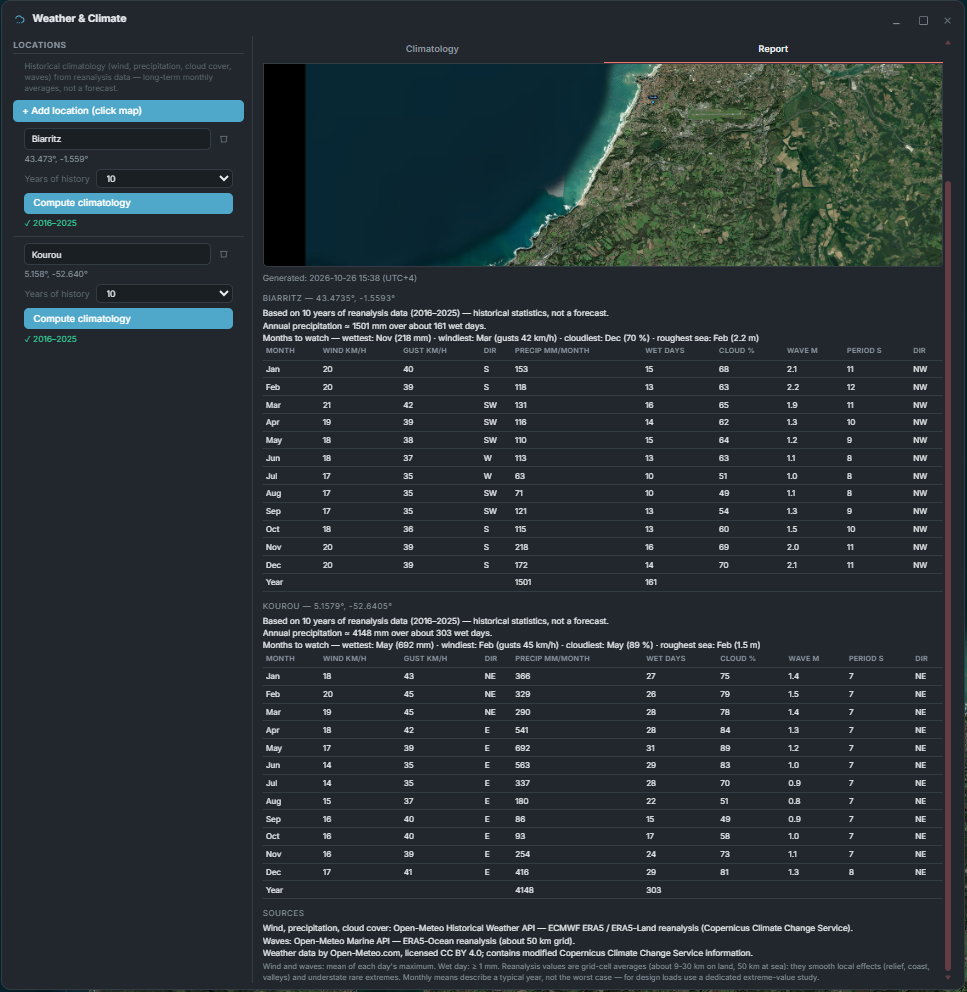The height and width of the screenshot is (992, 967).
Task: Click Biarritz December cloud value 70
Action: tap(723, 565)
